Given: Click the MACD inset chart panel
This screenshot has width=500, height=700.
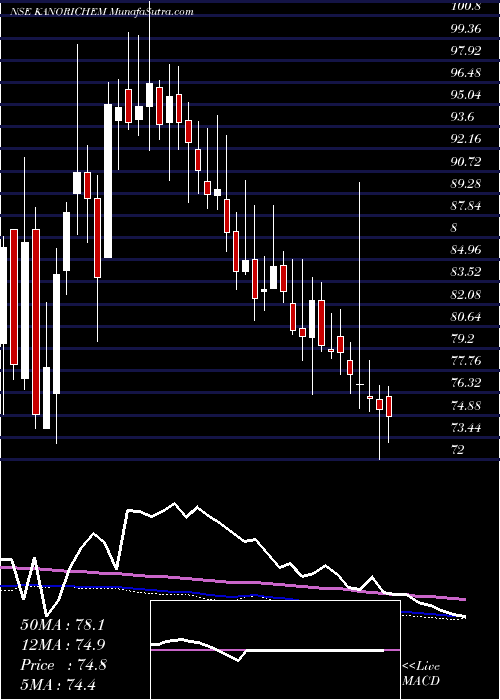Looking at the screenshot, I should click(x=275, y=650).
